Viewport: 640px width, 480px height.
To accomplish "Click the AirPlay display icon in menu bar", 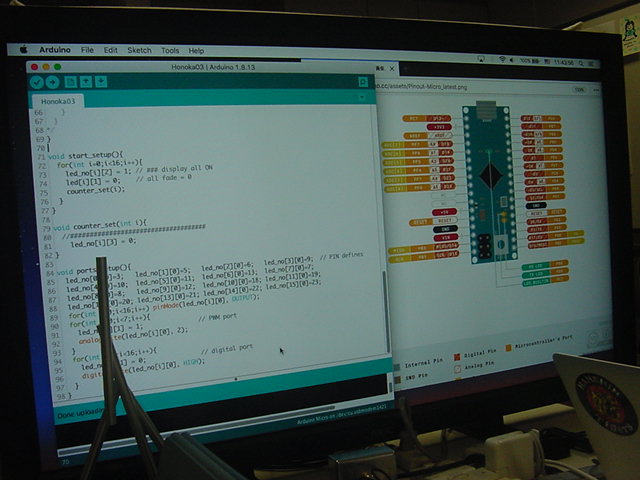I will tap(482, 59).
